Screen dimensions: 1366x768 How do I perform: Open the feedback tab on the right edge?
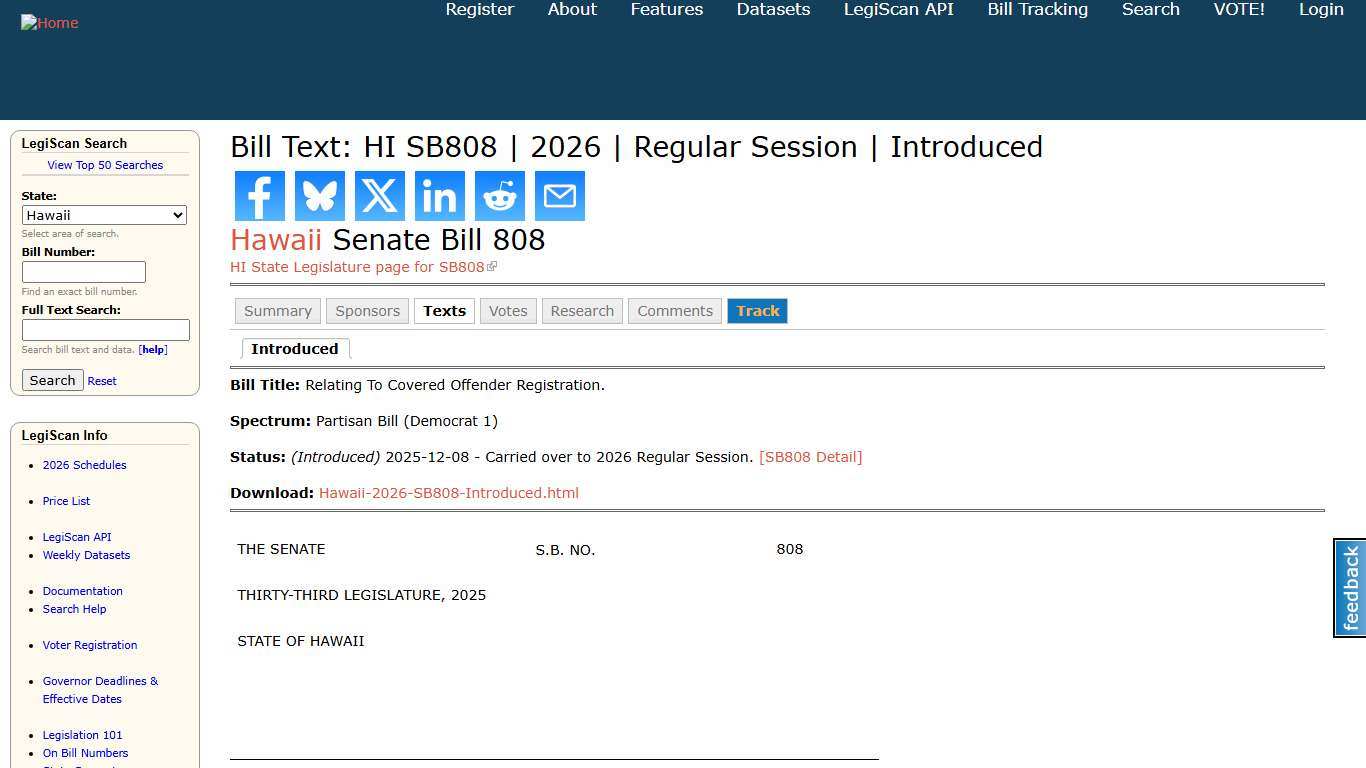click(x=1349, y=588)
